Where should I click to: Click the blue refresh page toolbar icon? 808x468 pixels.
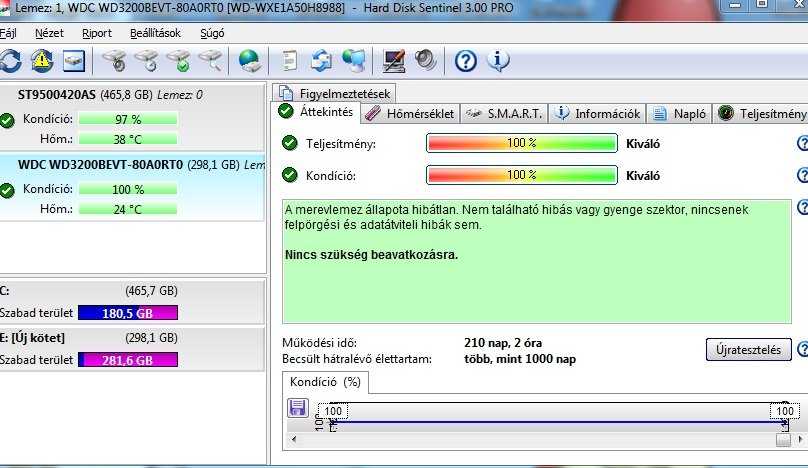click(322, 61)
